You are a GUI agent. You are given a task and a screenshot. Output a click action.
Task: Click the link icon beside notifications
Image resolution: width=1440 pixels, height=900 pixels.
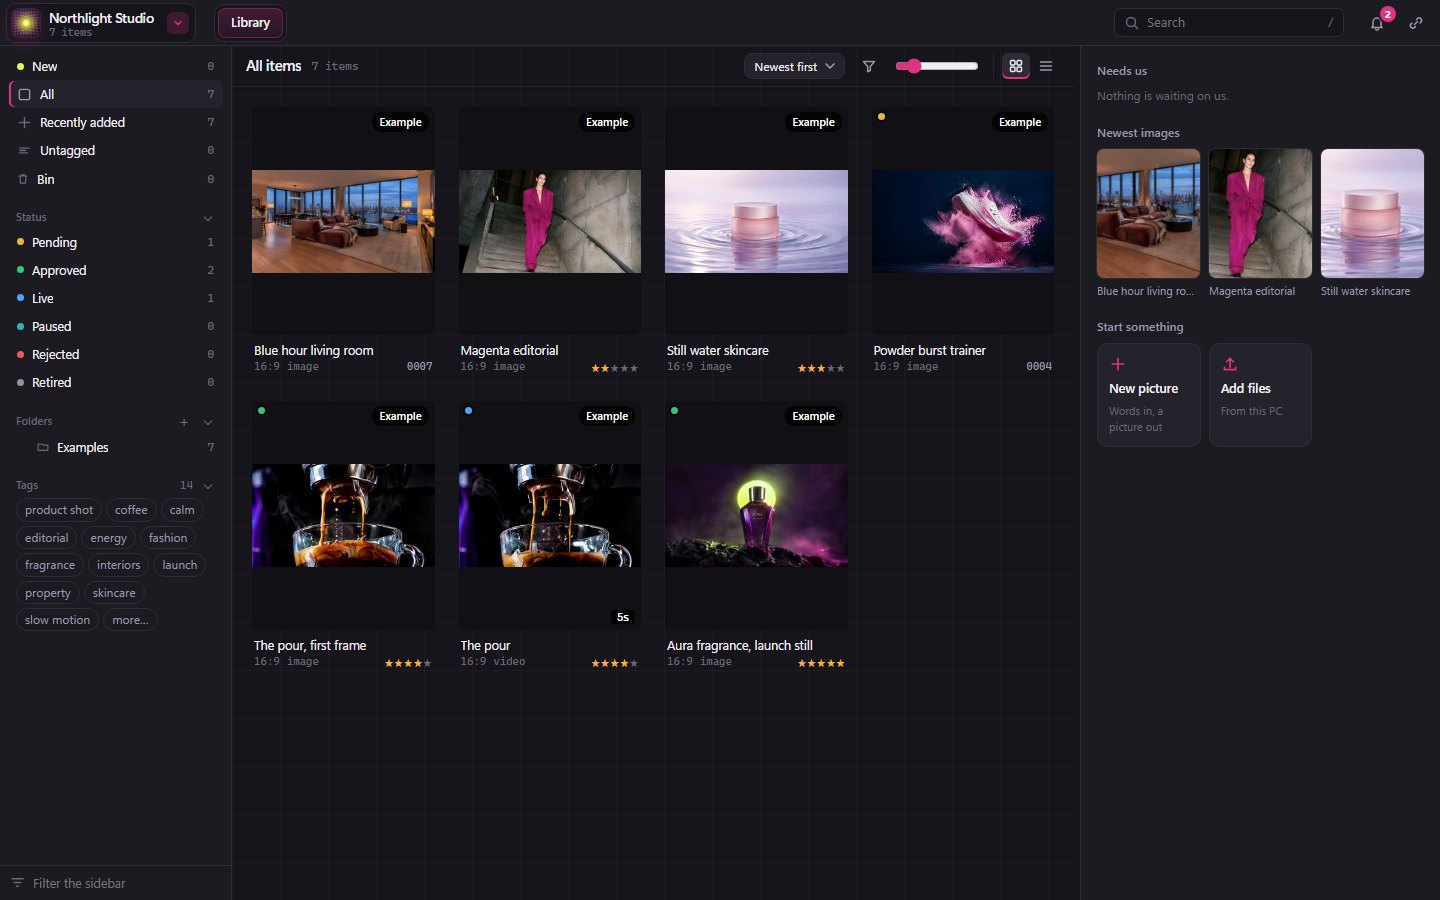[1416, 23]
